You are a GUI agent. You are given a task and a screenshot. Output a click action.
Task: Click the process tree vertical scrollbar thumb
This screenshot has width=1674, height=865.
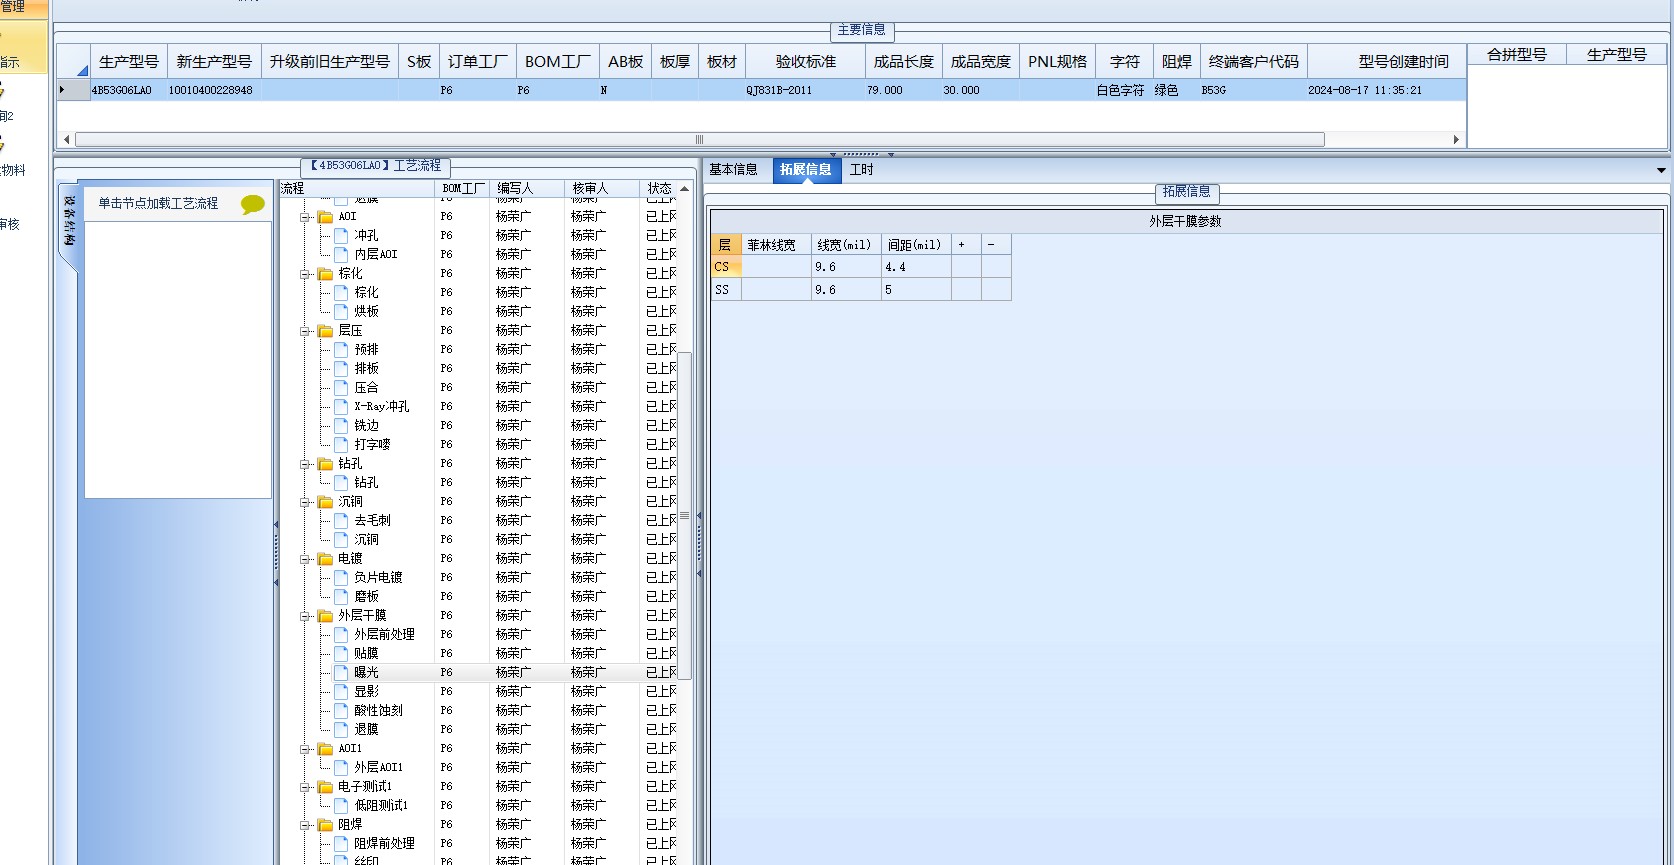[x=684, y=516]
